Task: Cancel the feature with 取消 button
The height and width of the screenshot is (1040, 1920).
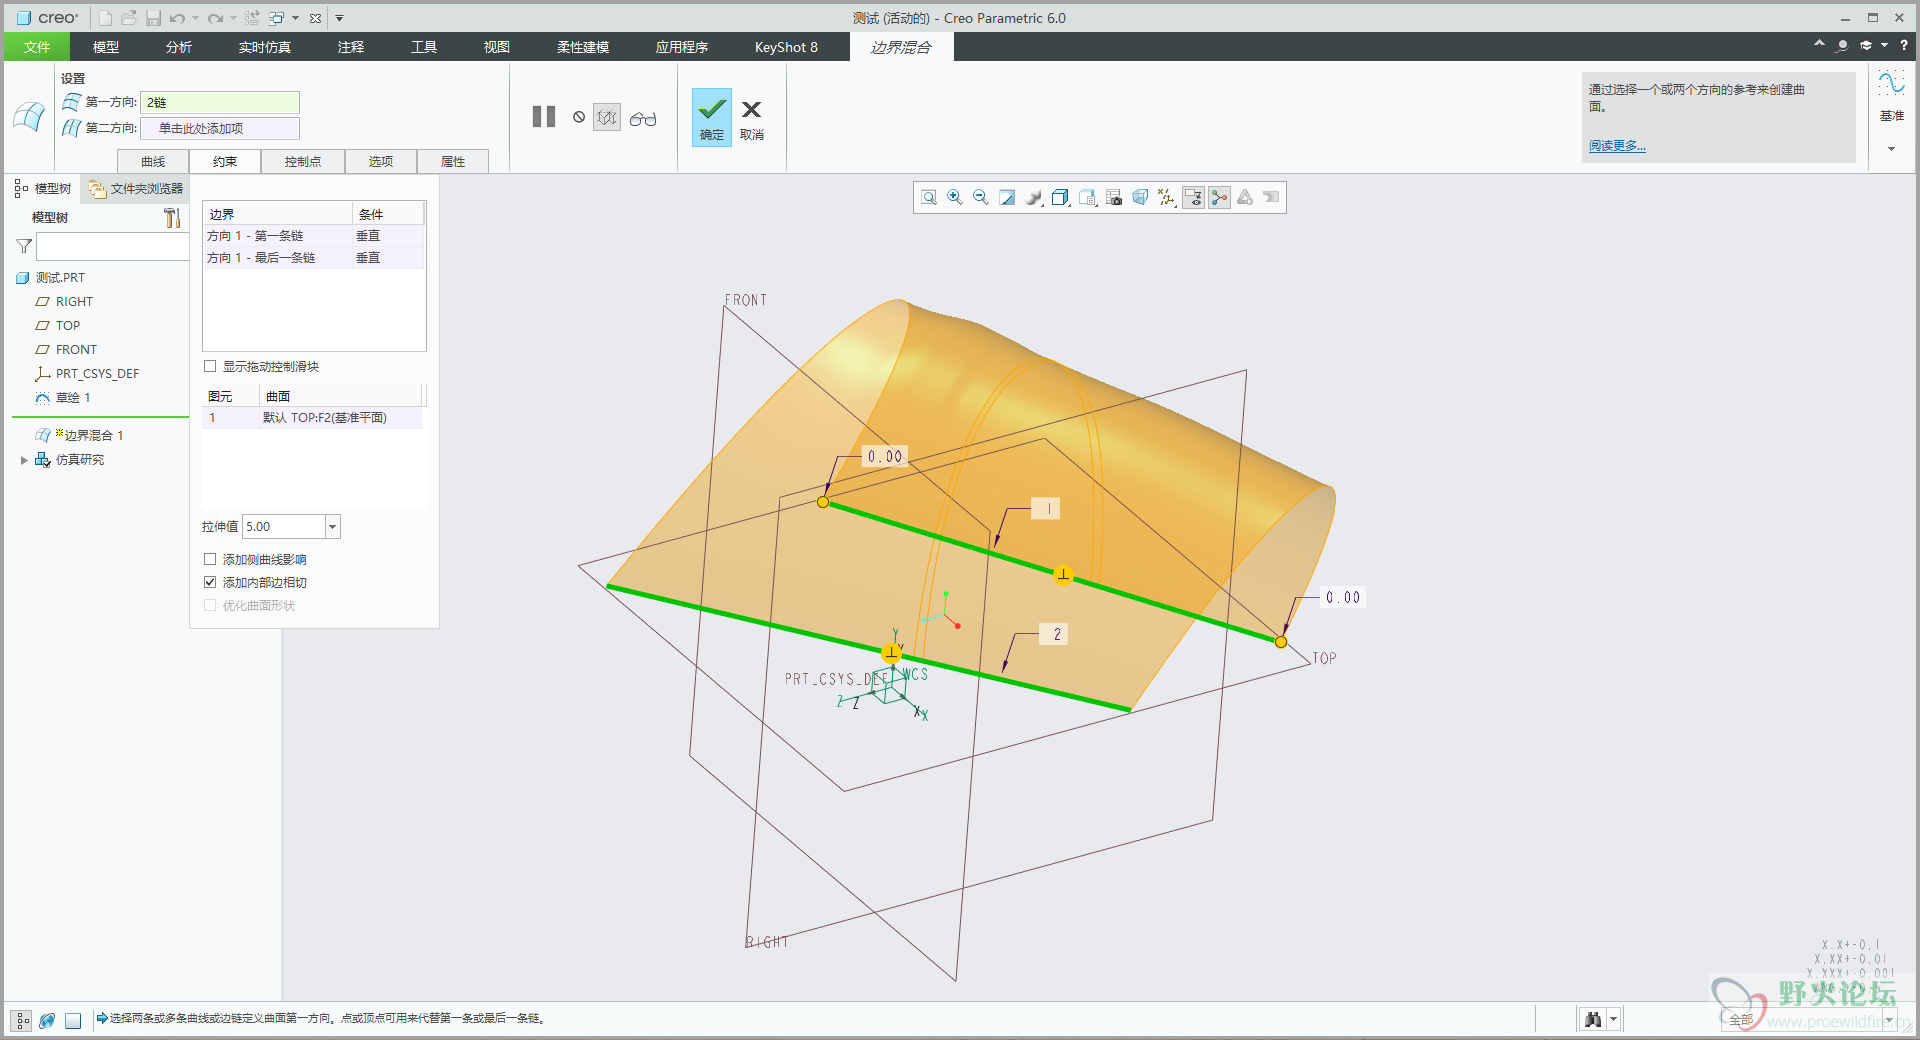Action: tap(752, 117)
